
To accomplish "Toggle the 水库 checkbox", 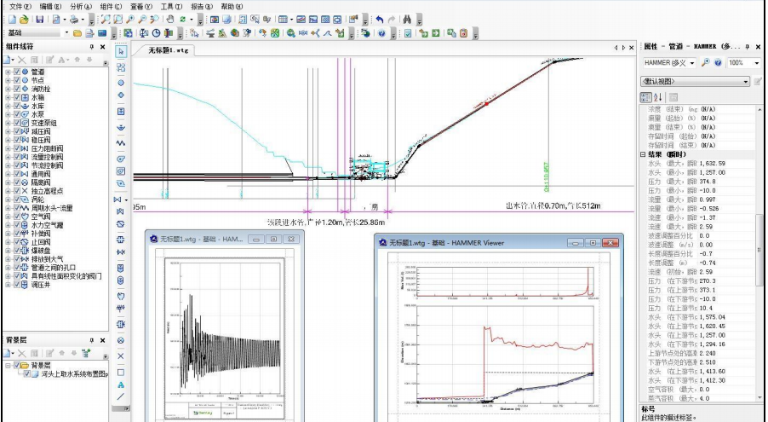I will 17,106.
